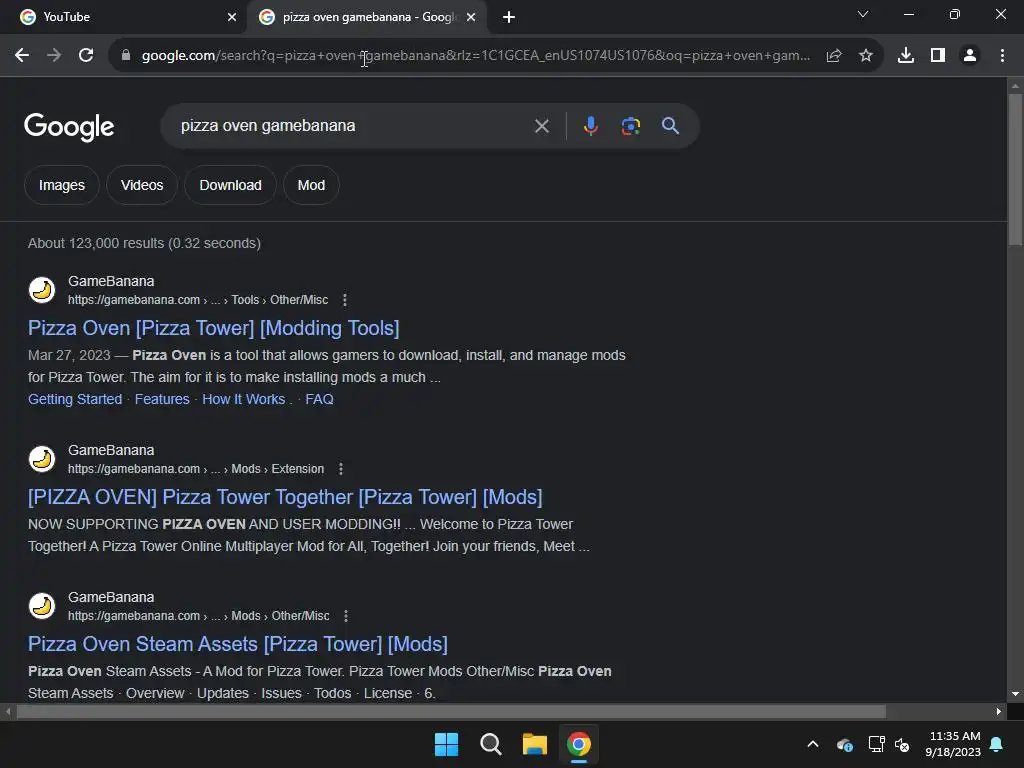
Task: Open the Chrome profile icon
Action: click(970, 56)
